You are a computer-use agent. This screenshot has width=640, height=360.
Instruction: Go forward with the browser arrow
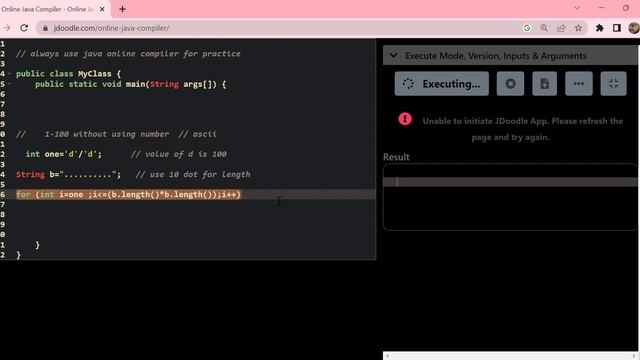[7, 28]
